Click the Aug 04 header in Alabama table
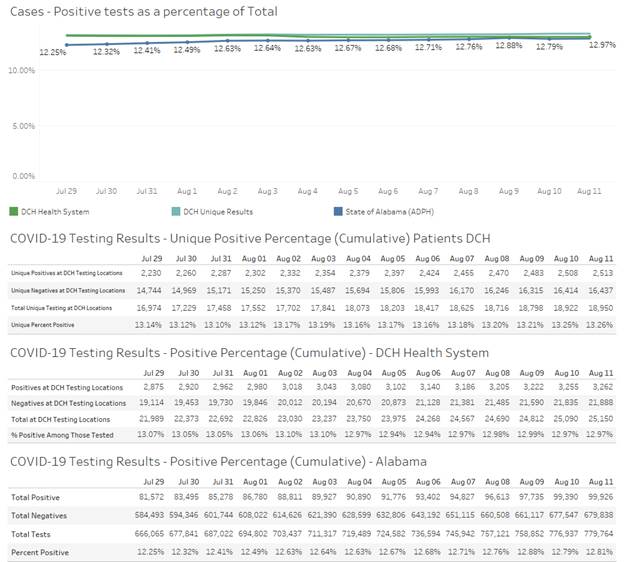 pos(359,482)
